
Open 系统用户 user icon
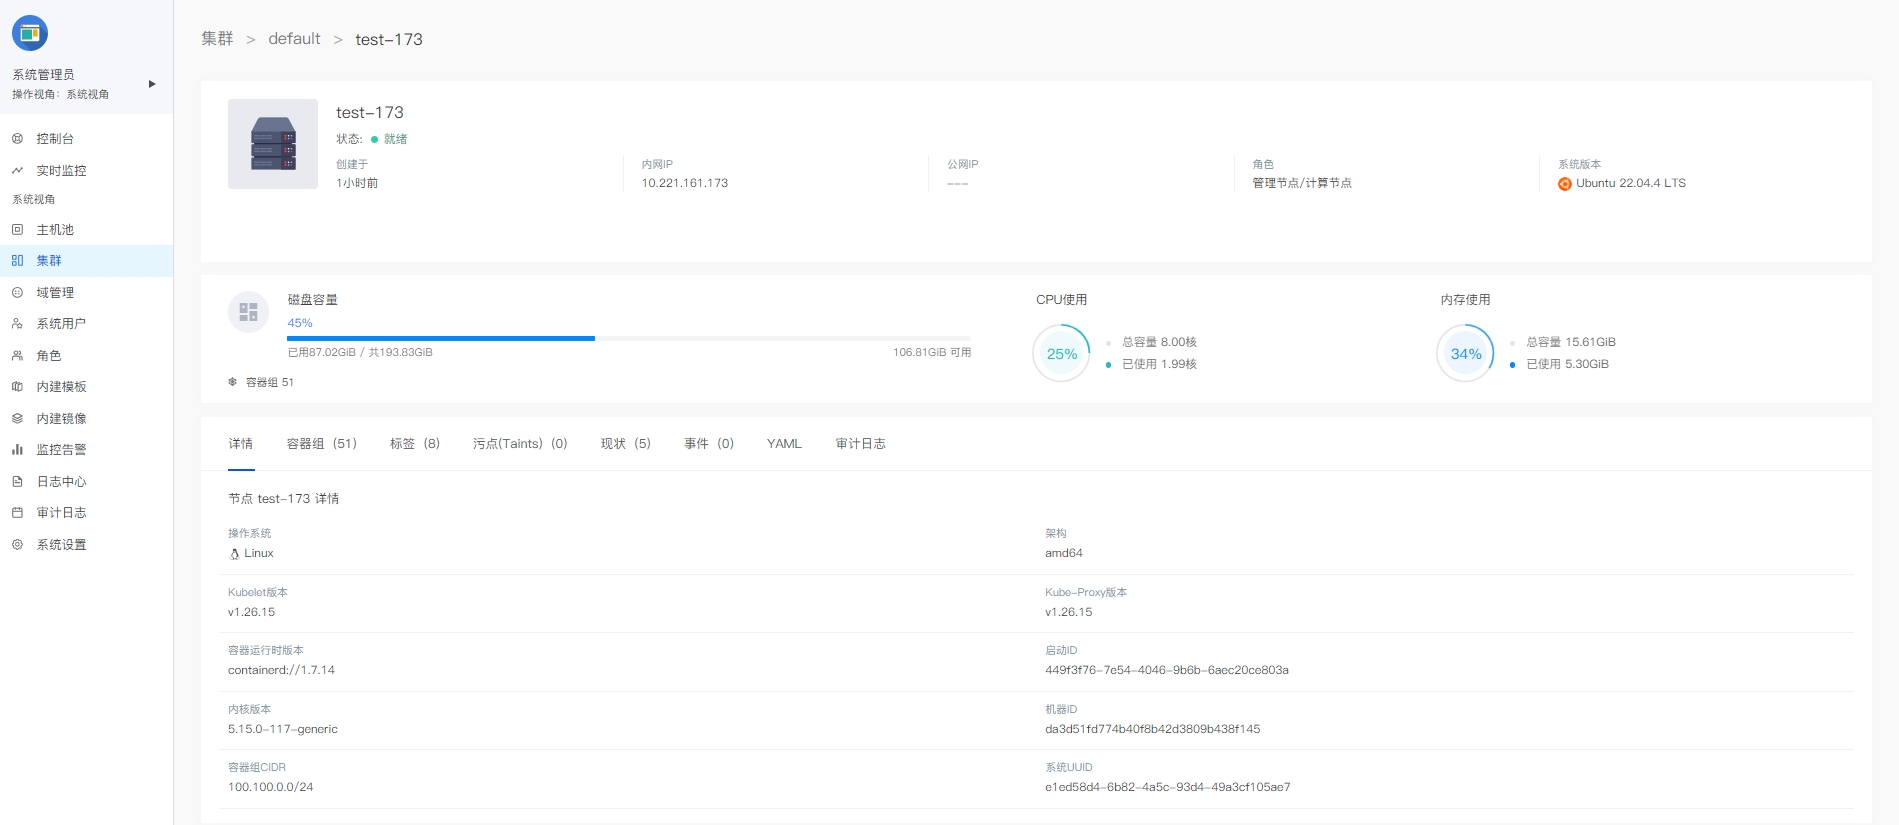[17, 324]
